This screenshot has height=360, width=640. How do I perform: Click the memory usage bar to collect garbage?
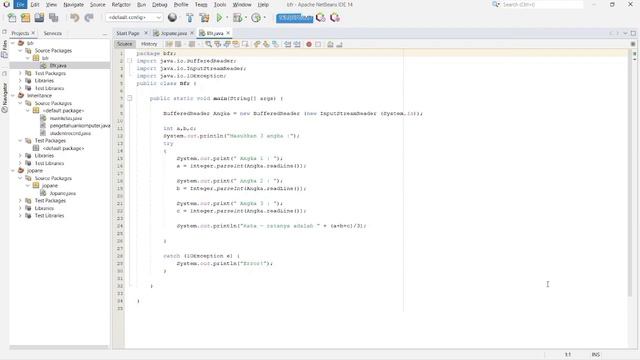coord(294,18)
